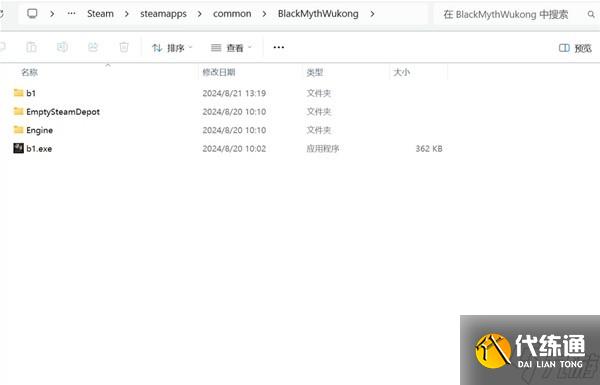Open the 排序 sort dropdown
Viewport: 600px width, 385px height.
(x=172, y=48)
